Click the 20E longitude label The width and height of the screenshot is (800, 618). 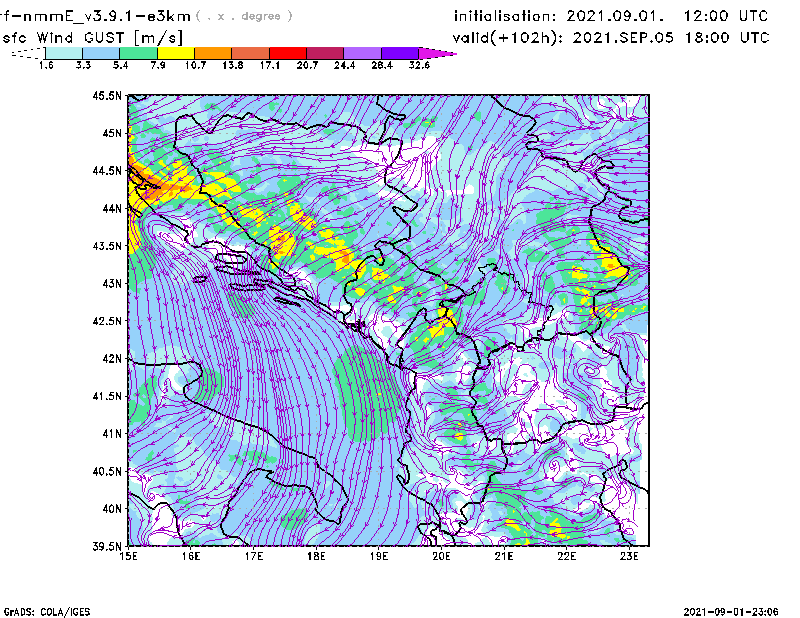pos(442,556)
